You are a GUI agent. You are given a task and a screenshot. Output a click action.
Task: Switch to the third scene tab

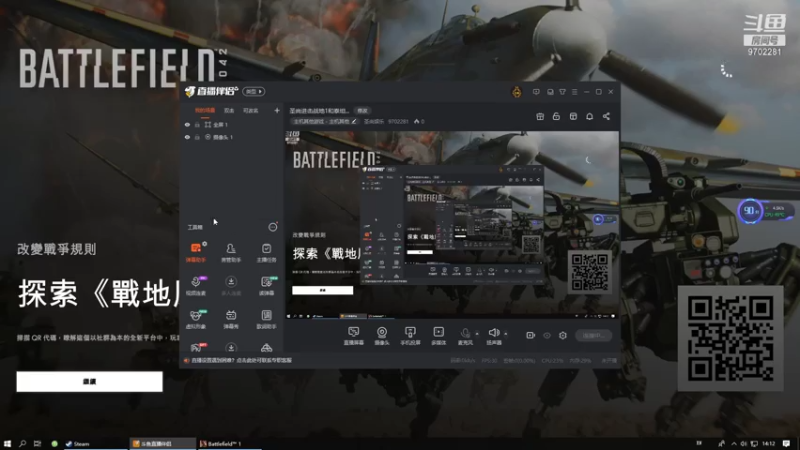[x=250, y=110]
